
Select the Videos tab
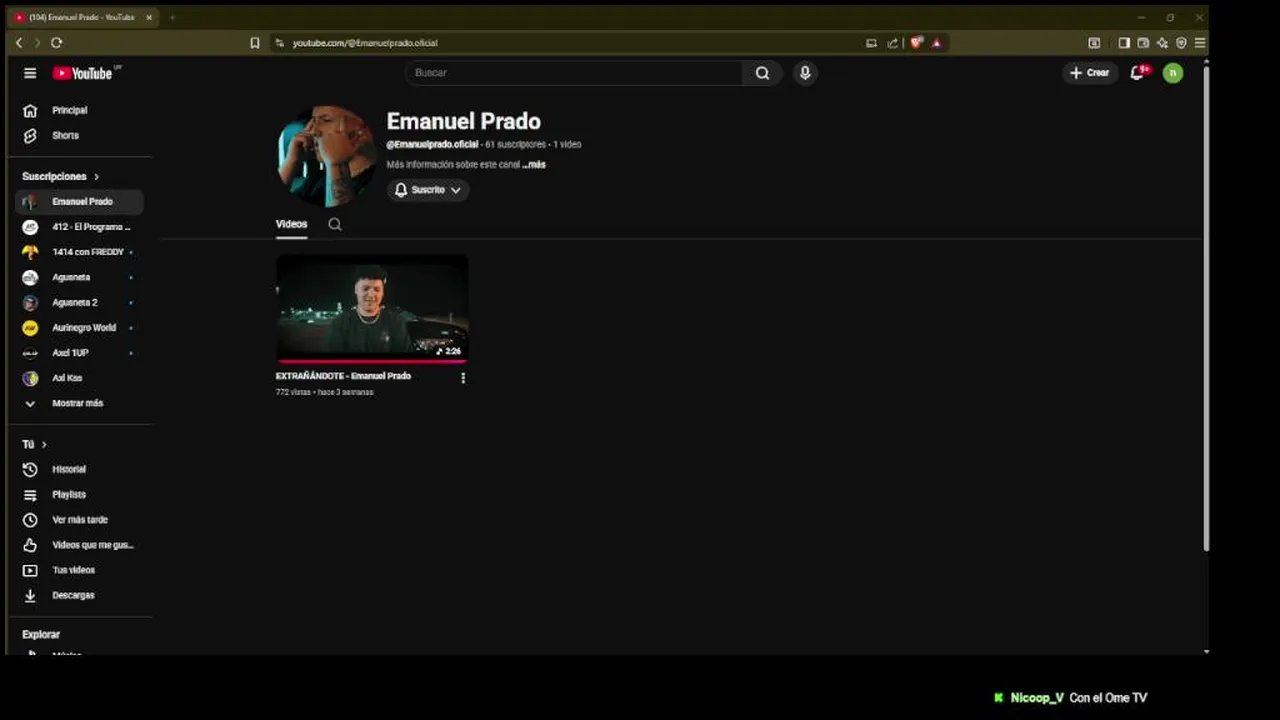[291, 224]
